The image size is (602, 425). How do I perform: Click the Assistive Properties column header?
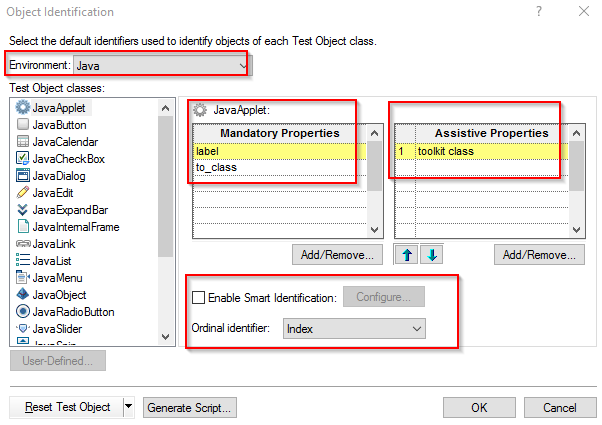point(491,133)
